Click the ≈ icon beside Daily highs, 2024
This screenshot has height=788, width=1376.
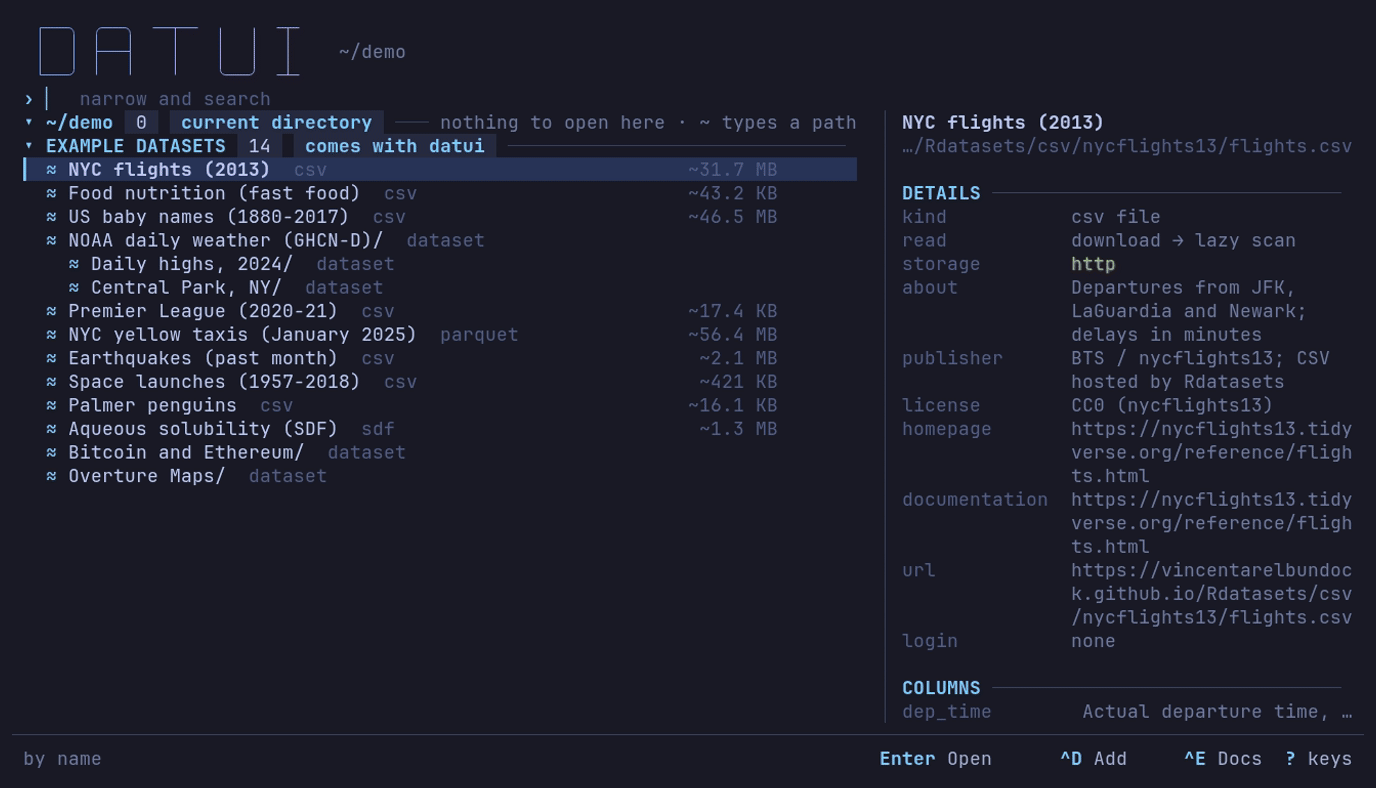[74, 264]
